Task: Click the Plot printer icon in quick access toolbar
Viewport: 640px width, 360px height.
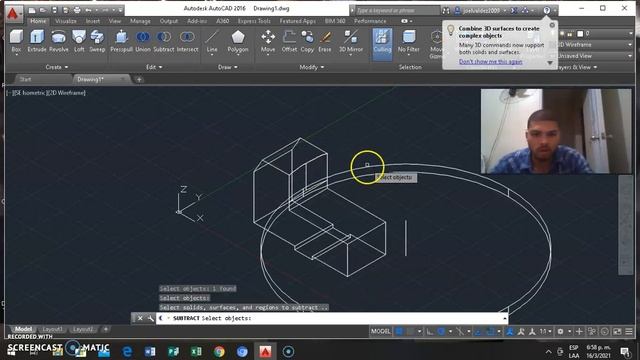Action: coord(77,10)
